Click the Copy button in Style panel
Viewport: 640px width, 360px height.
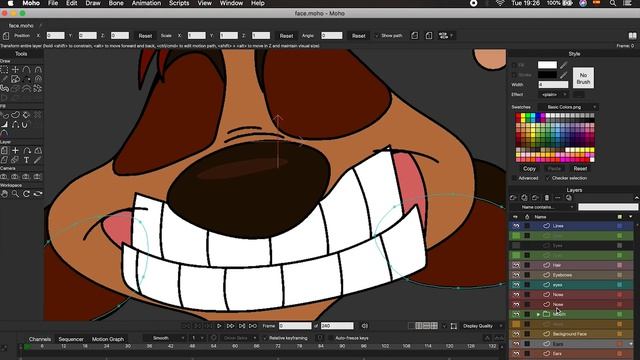click(x=529, y=169)
